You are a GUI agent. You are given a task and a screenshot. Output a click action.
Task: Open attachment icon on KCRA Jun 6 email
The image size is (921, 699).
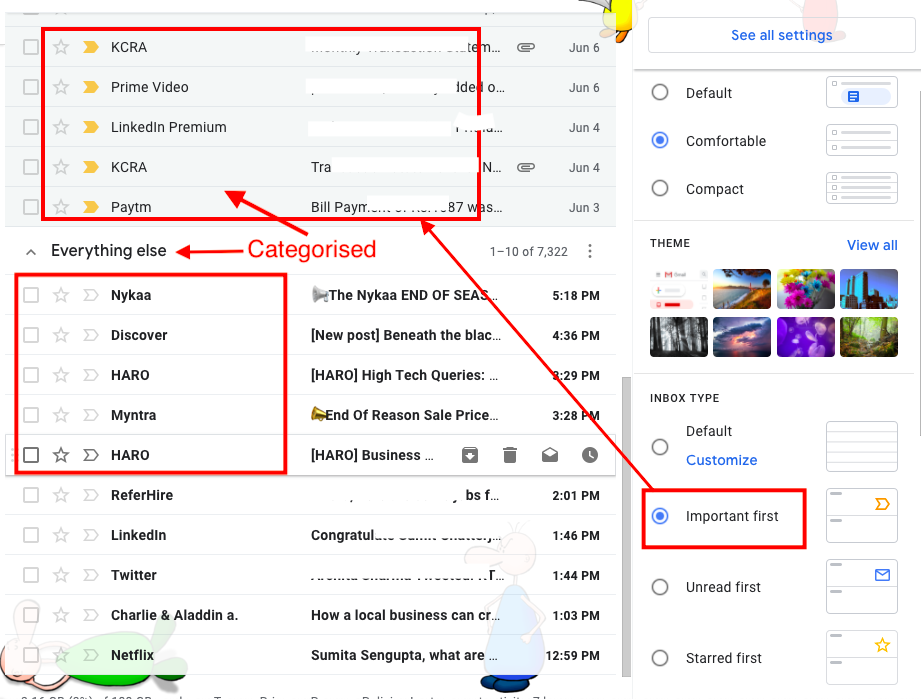point(526,47)
